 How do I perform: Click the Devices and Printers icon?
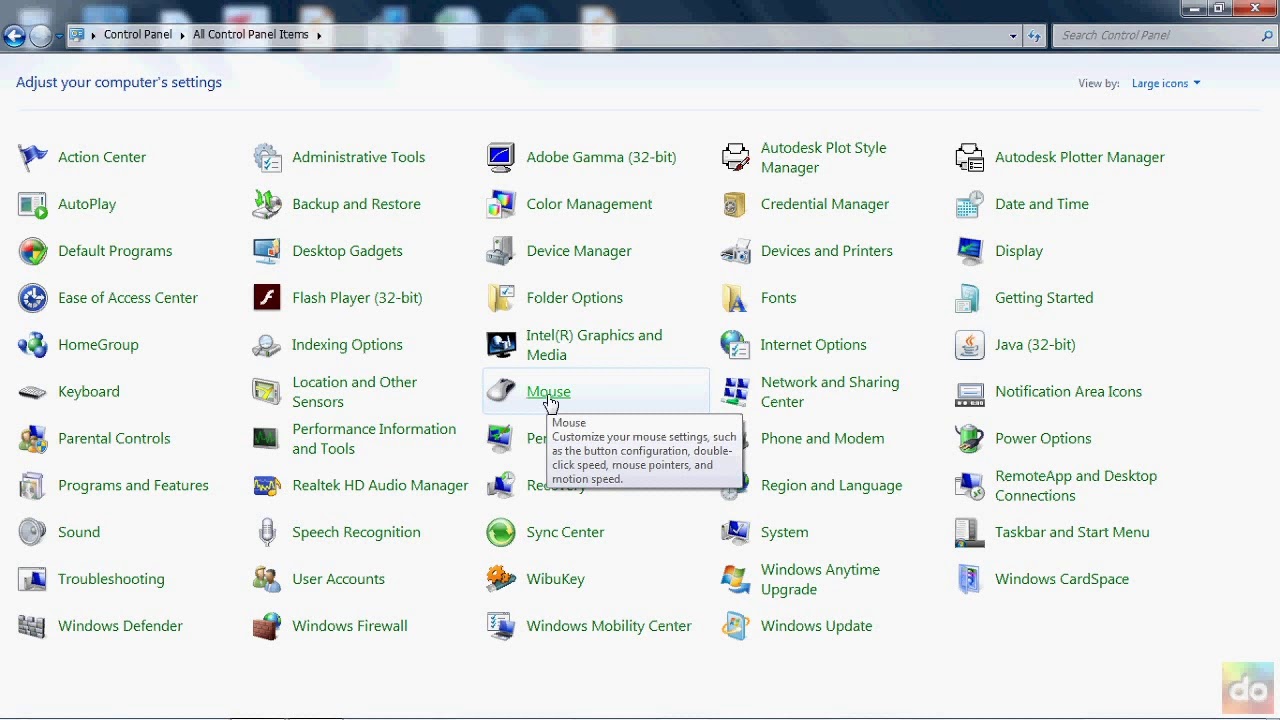736,251
